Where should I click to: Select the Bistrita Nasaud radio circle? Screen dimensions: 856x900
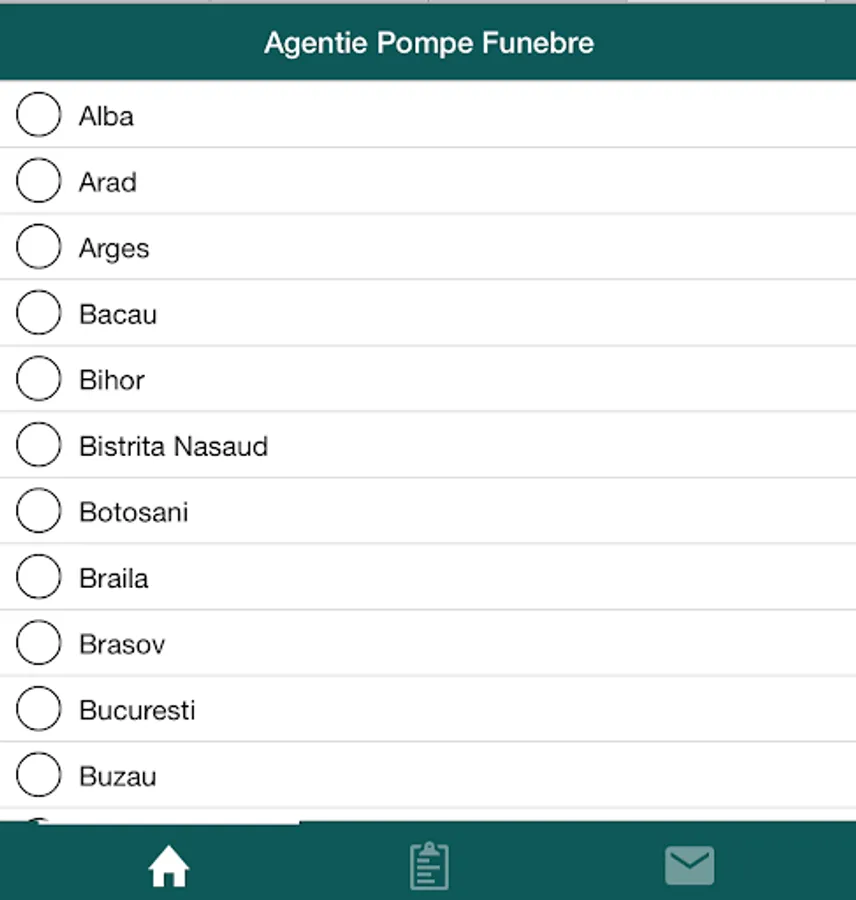[39, 445]
